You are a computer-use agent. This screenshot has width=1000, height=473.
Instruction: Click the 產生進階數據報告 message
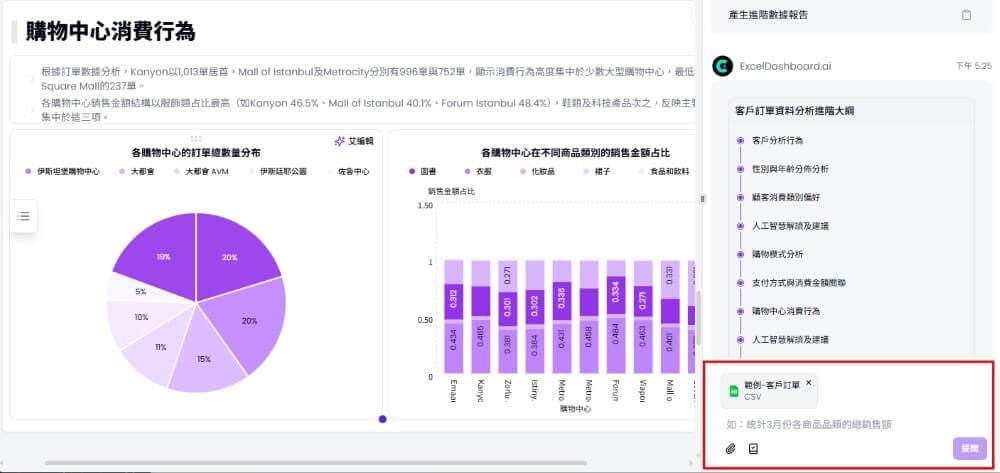click(768, 15)
